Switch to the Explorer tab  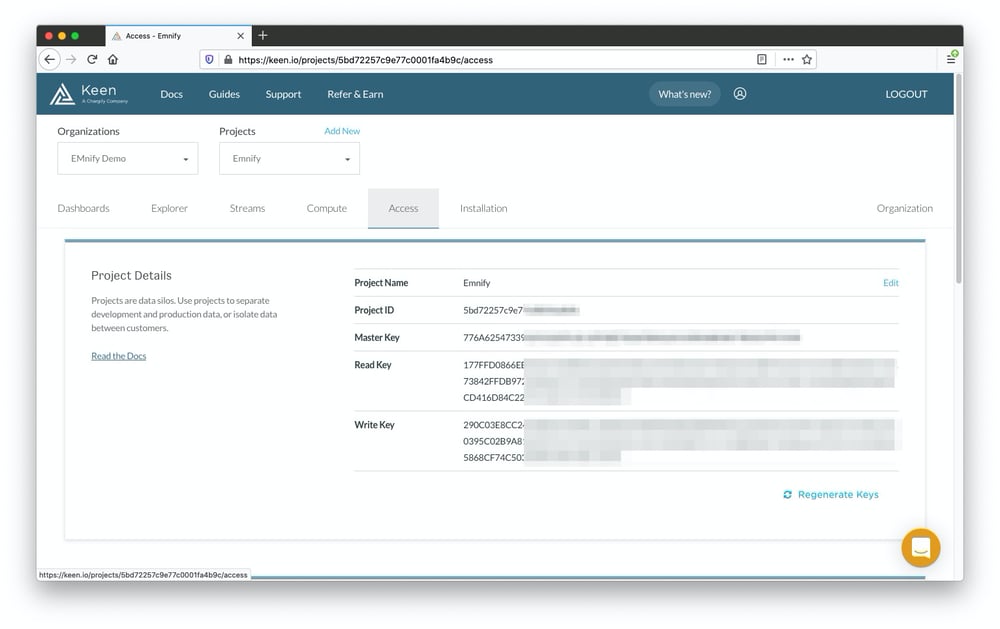pyautogui.click(x=170, y=208)
